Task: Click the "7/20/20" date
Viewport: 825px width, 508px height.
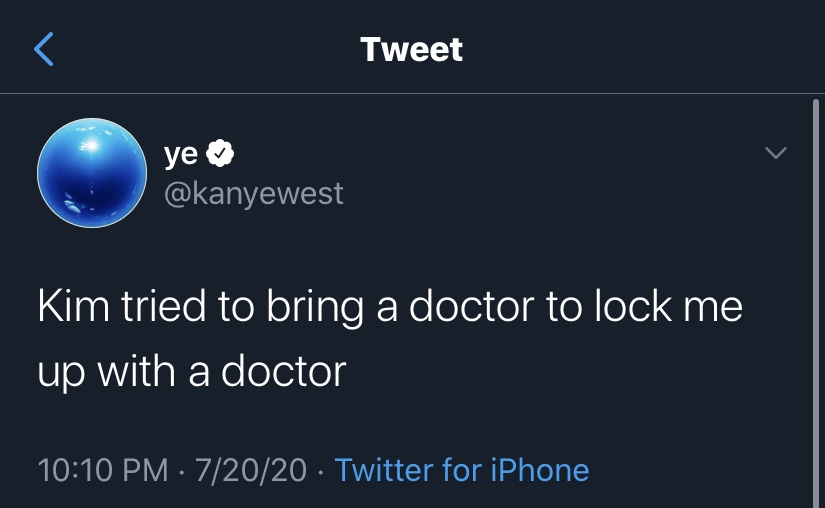Action: pos(250,469)
